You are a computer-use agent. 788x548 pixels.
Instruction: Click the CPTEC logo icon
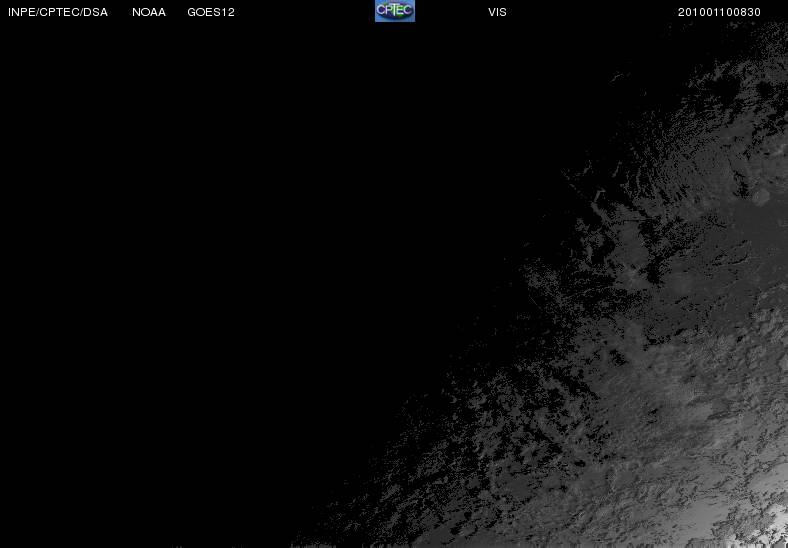(395, 11)
